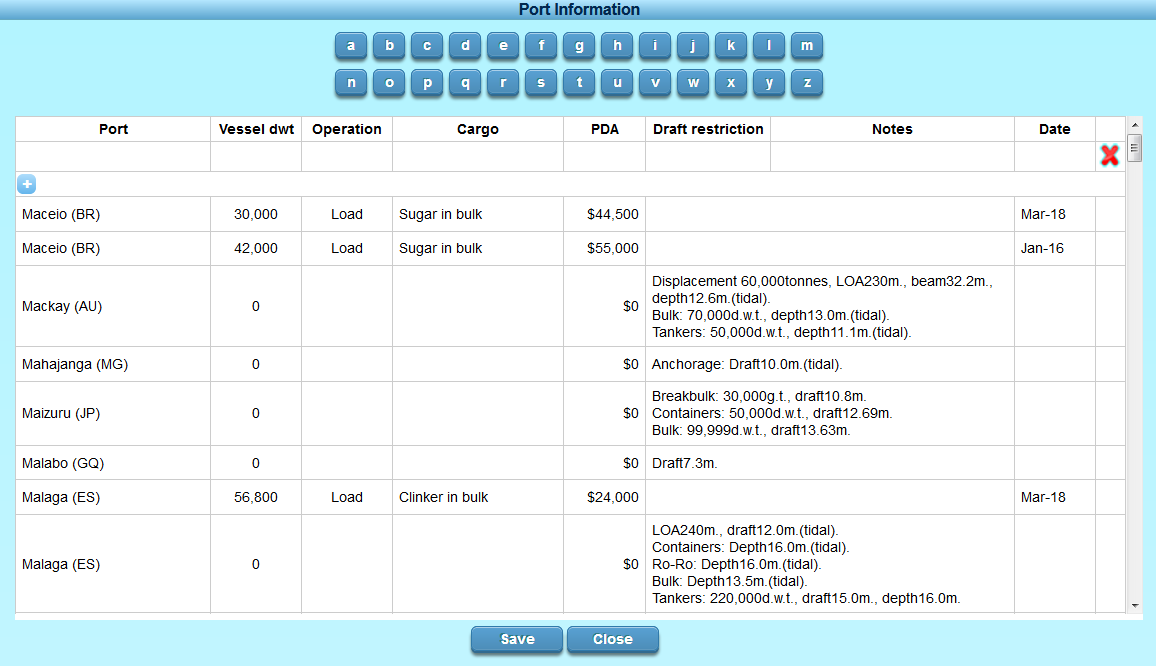The height and width of the screenshot is (666, 1156).
Task: Filter ports by letter x
Action: (x=731, y=83)
